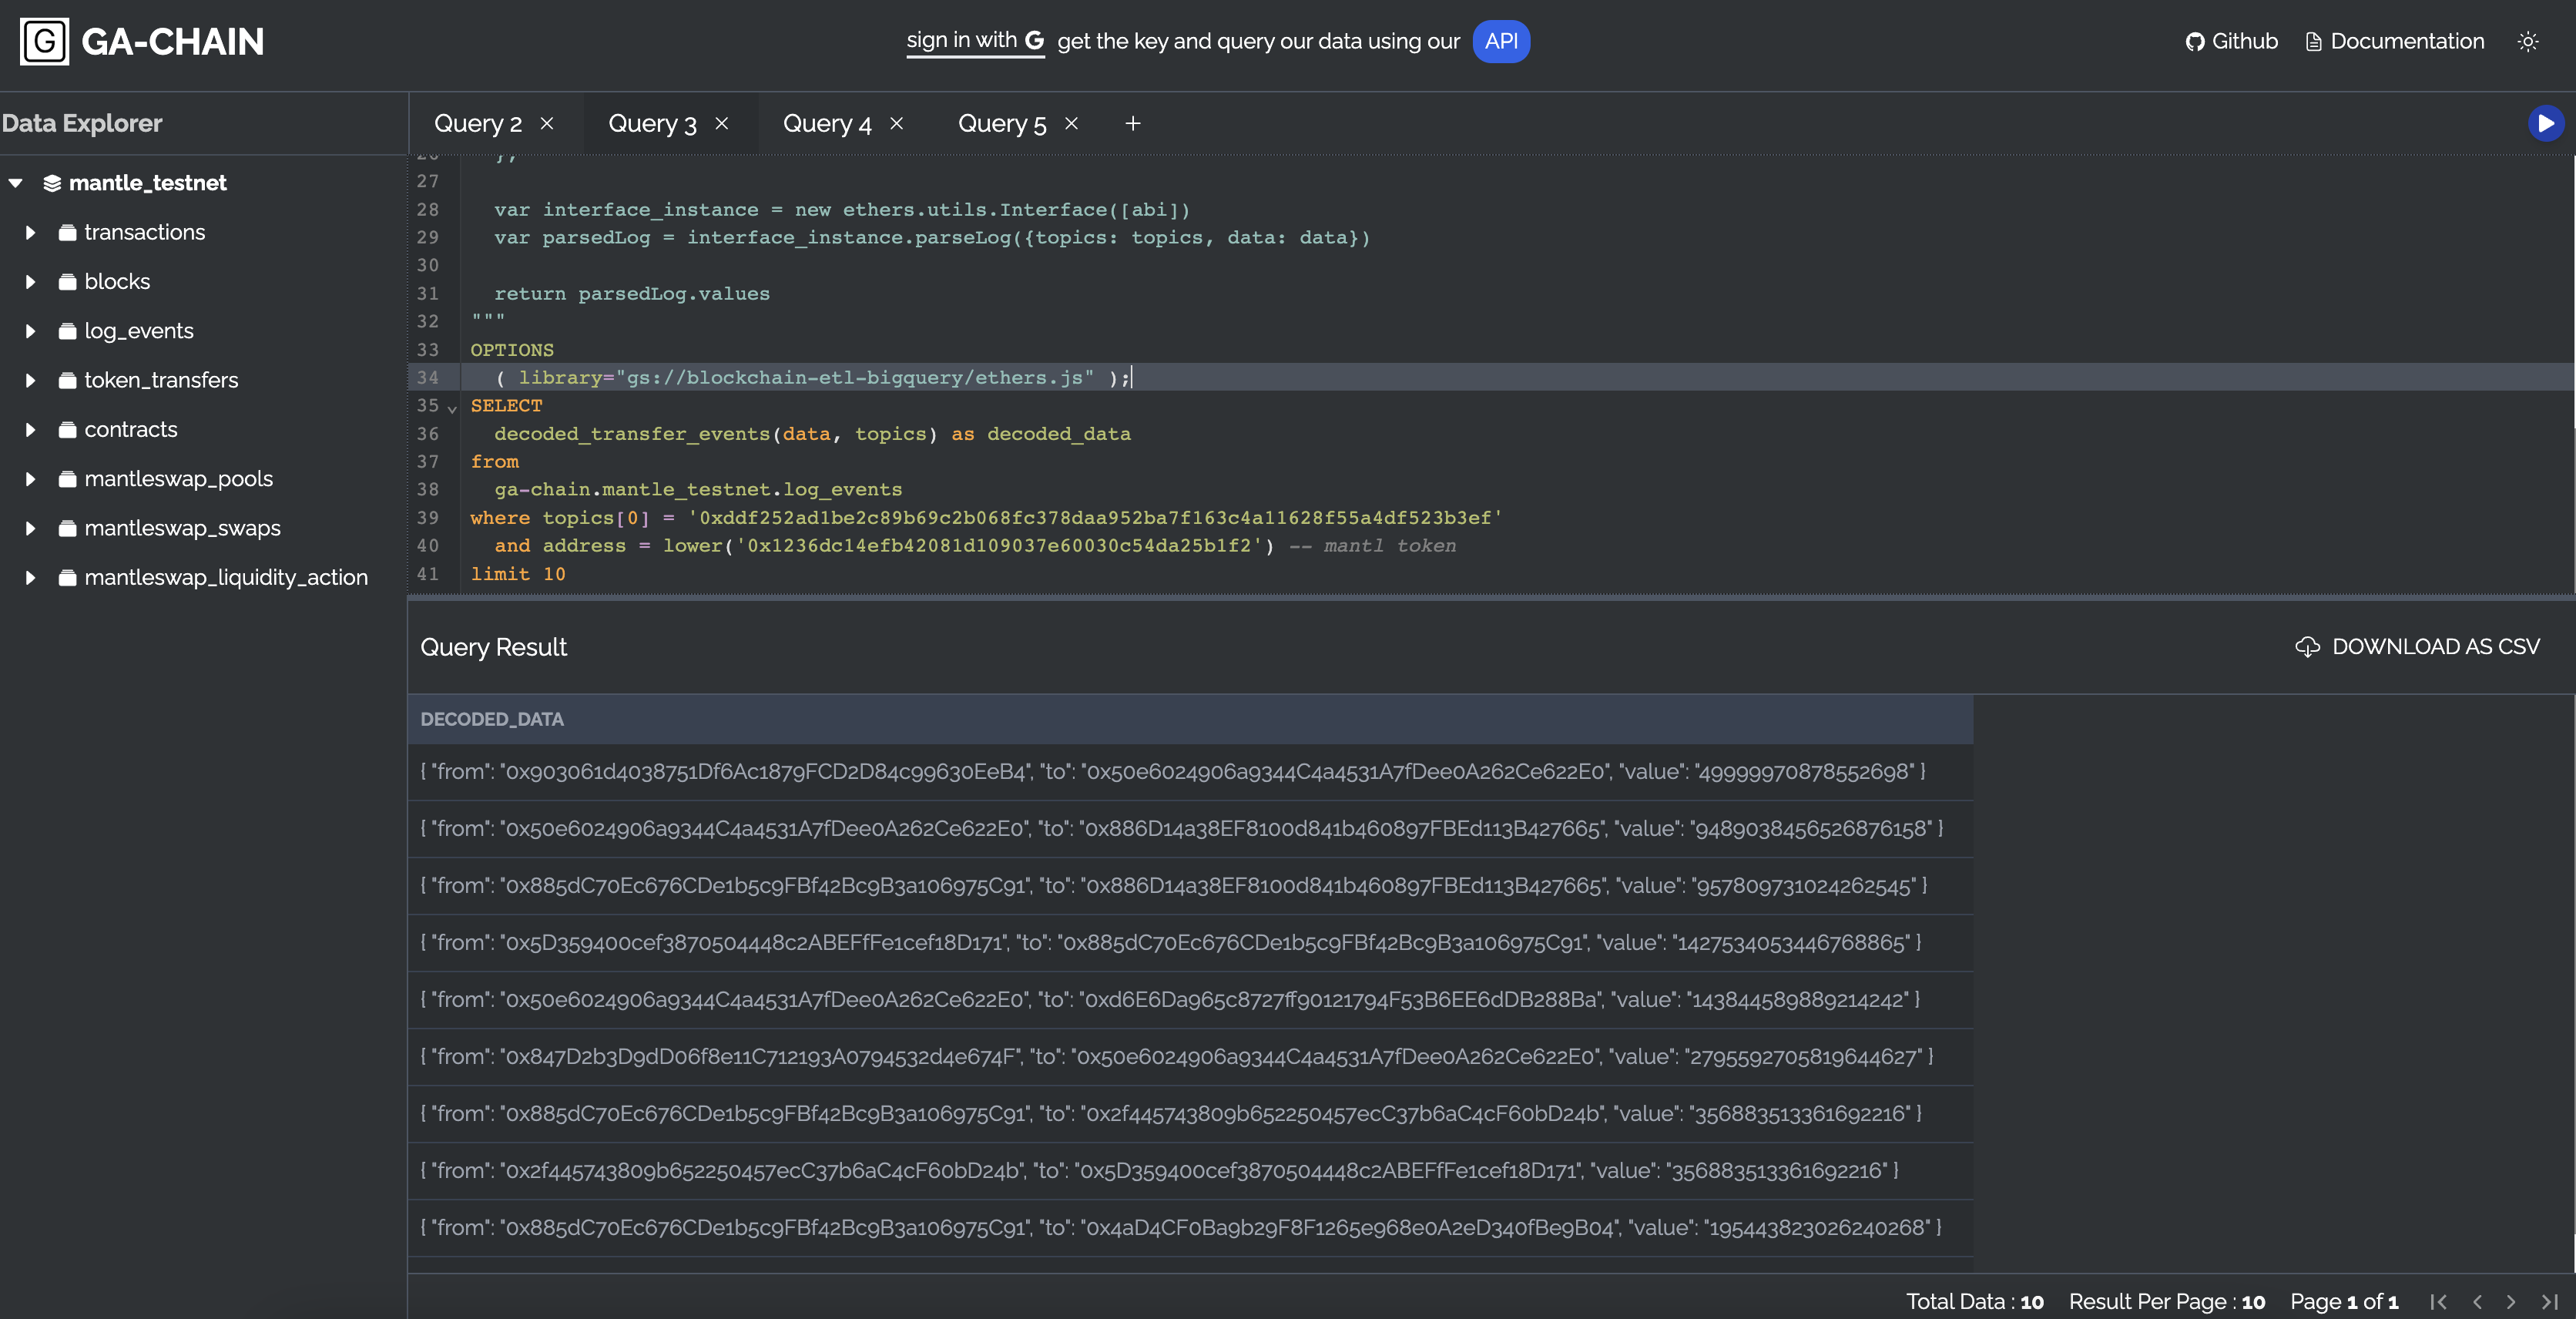Jump to first results page icon
Viewport: 2576px width, 1319px height.
coord(2438,1301)
